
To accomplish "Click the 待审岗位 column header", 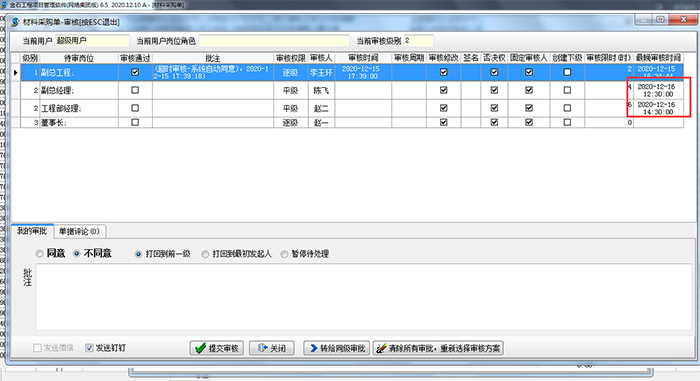I will click(79, 58).
